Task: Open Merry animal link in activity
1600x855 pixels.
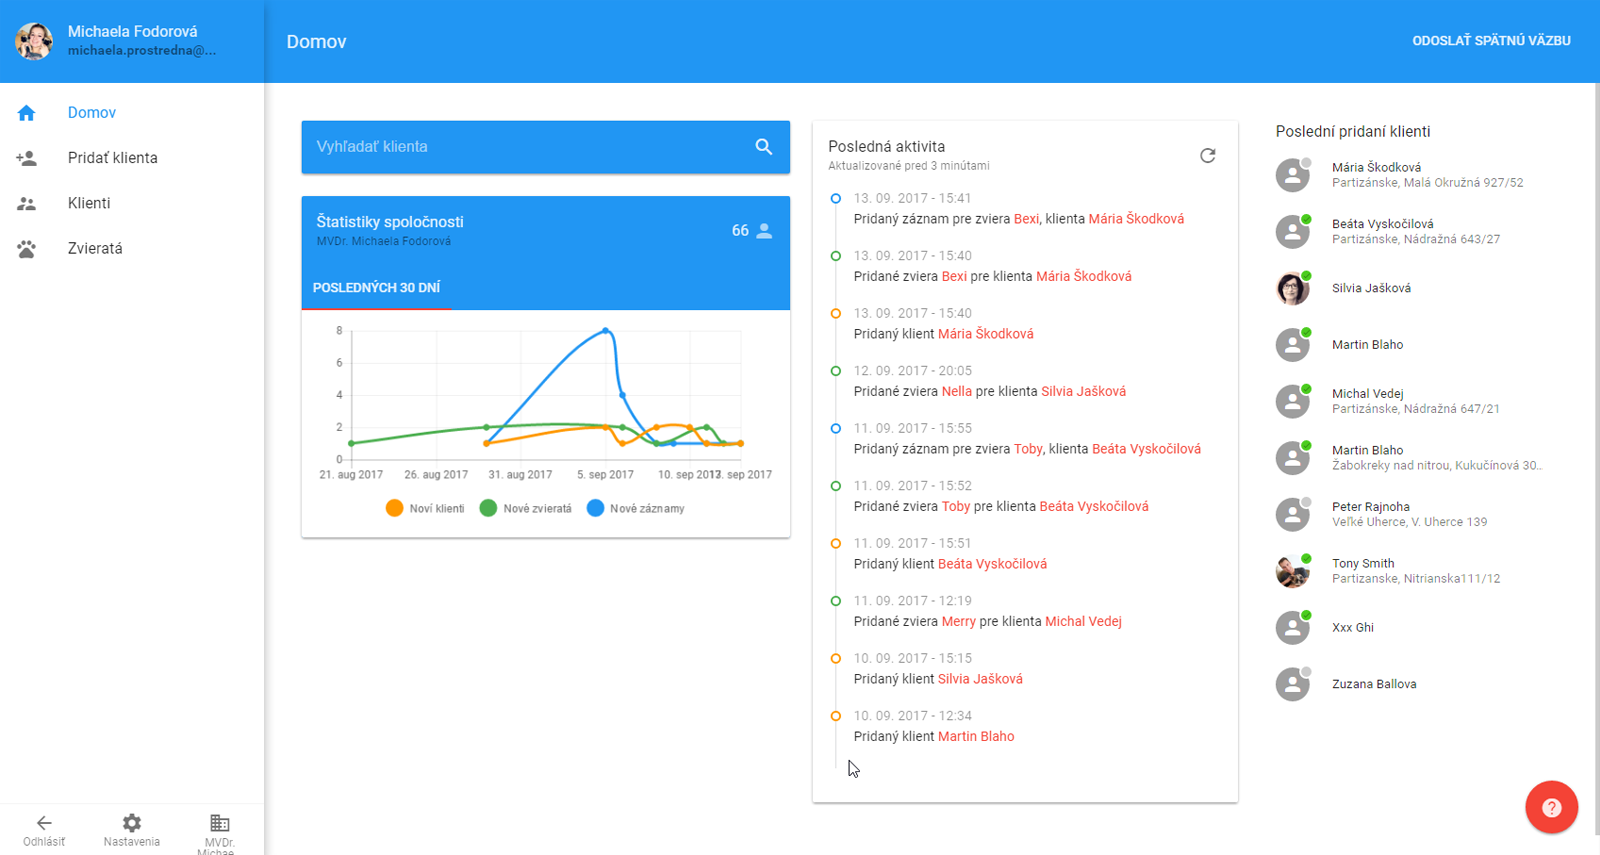Action: point(958,622)
